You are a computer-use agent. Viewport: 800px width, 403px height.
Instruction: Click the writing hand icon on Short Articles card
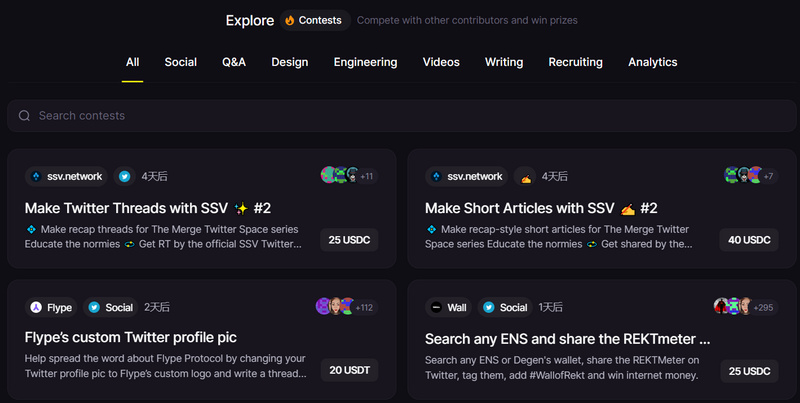[x=525, y=177]
